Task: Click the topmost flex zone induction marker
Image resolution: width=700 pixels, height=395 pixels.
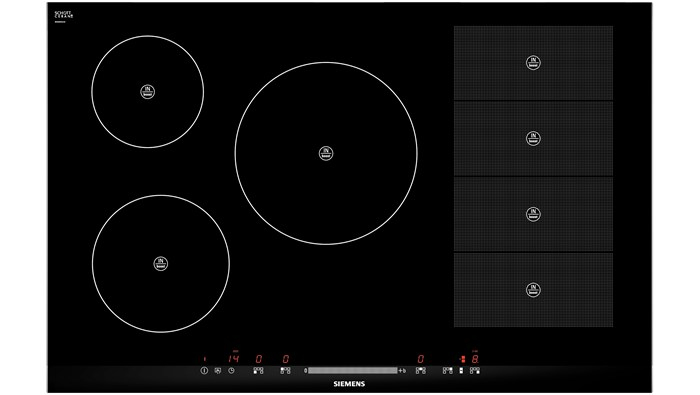Action: tap(533, 62)
